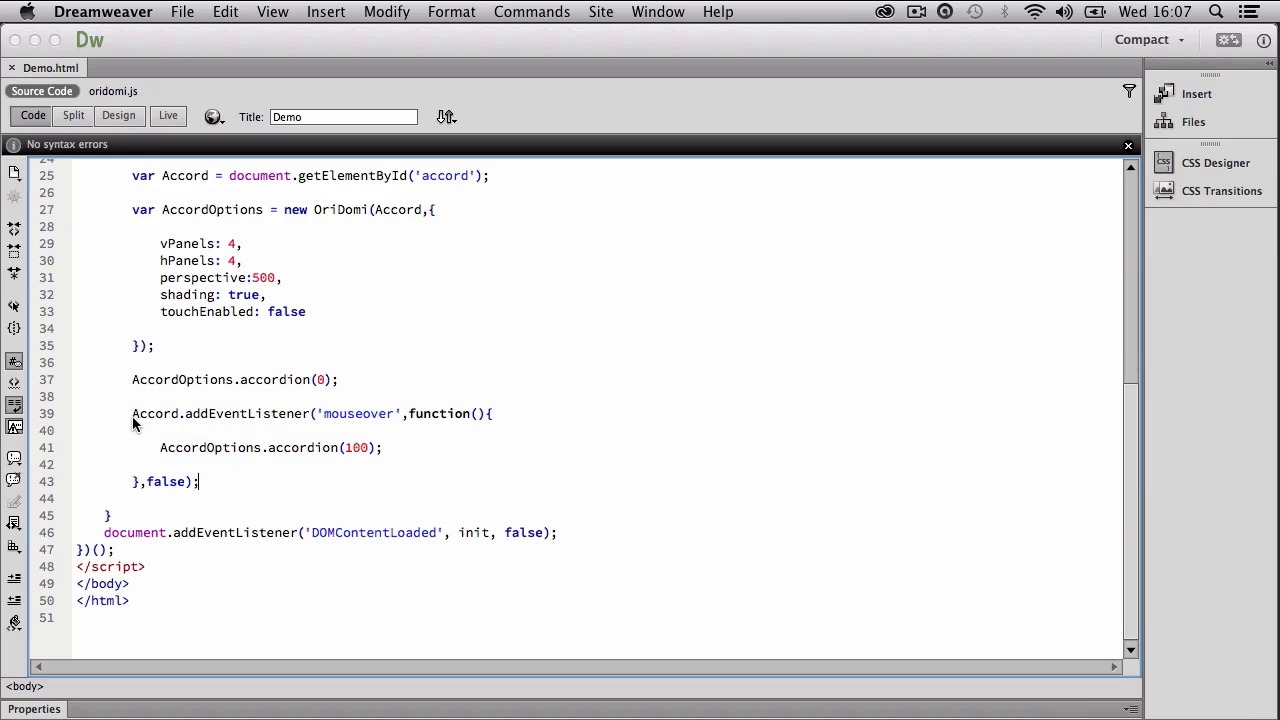Click the info icon beside No syntax errors
This screenshot has width=1280, height=720.
[13, 145]
